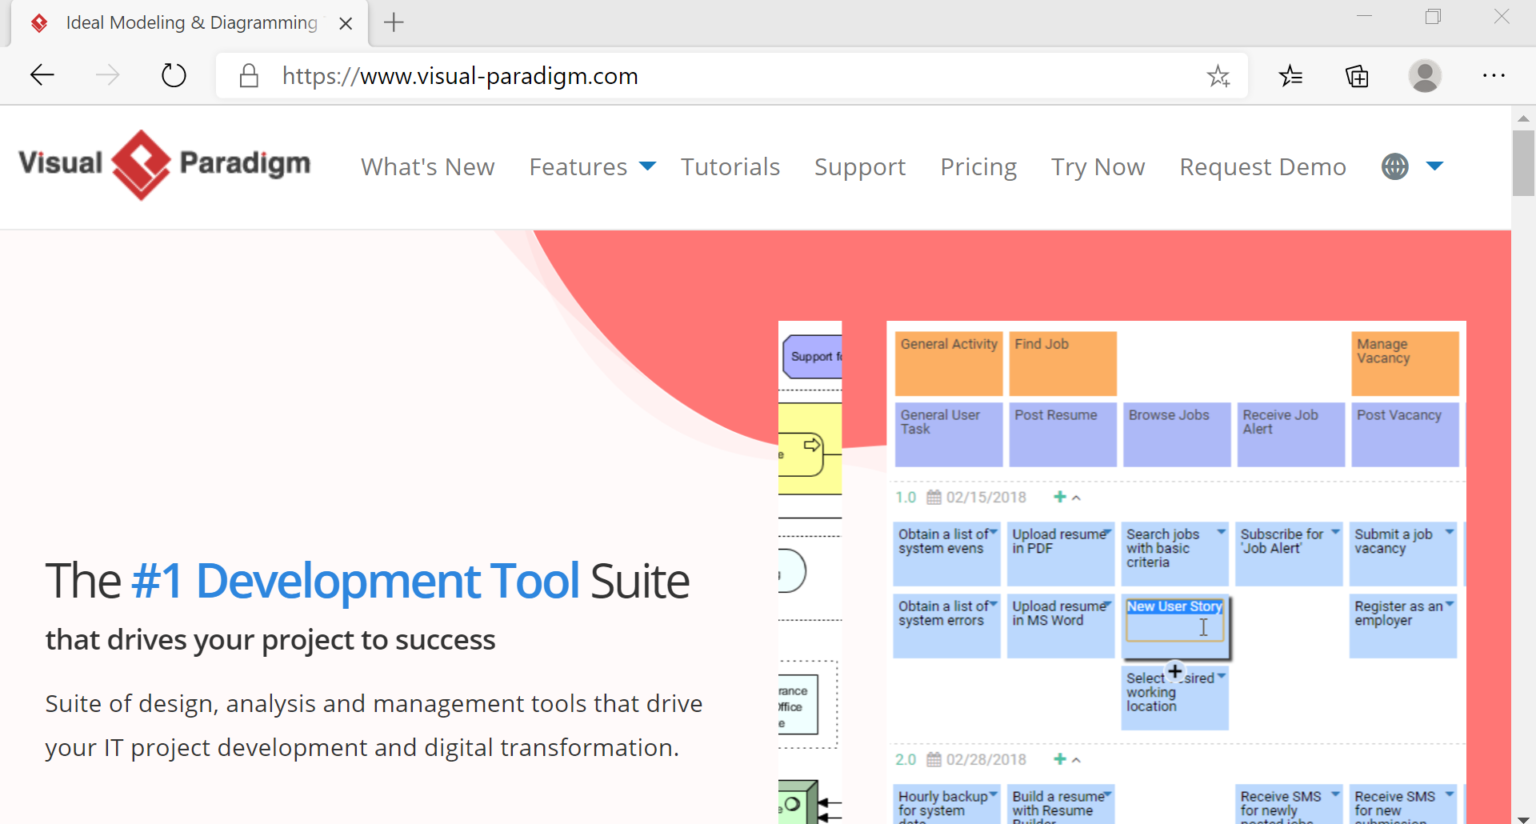
Task: Click the profile avatar icon
Action: pyautogui.click(x=1424, y=75)
